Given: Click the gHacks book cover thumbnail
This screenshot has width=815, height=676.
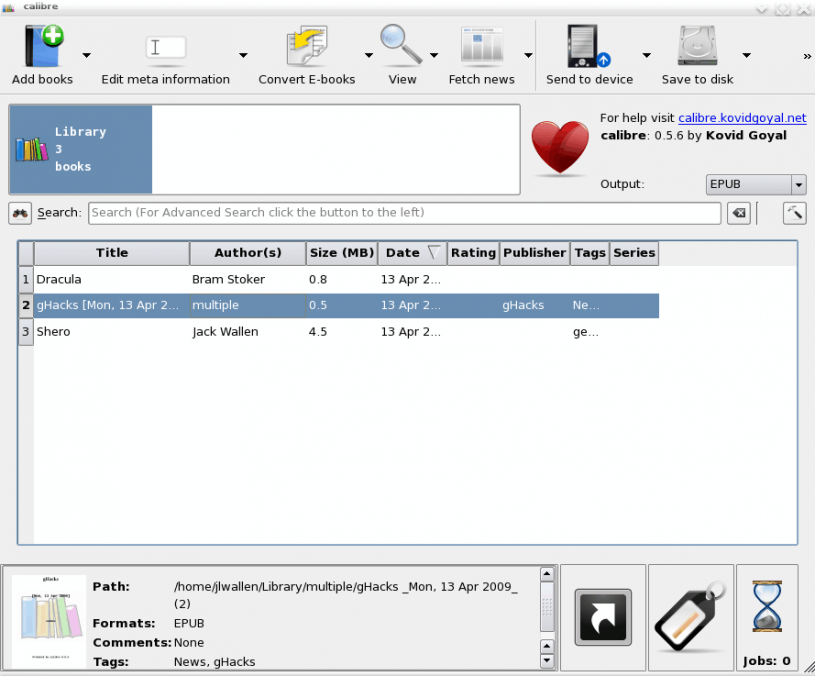Looking at the screenshot, I should coord(49,621).
